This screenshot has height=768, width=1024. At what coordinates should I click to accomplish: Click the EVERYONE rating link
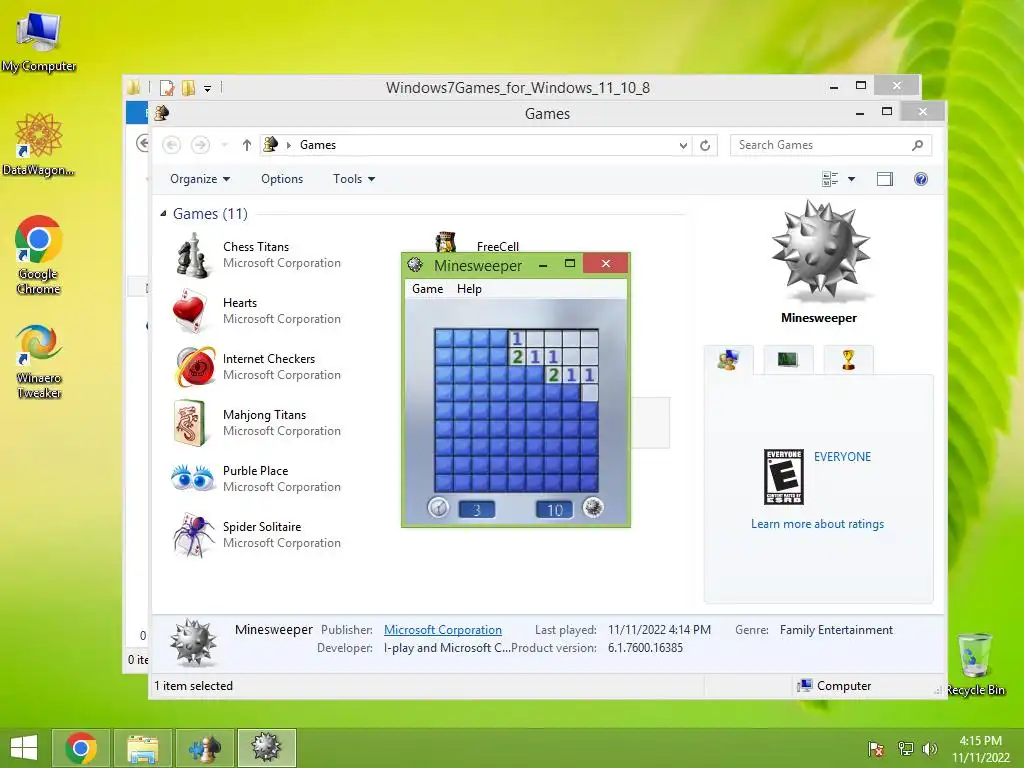(x=842, y=456)
